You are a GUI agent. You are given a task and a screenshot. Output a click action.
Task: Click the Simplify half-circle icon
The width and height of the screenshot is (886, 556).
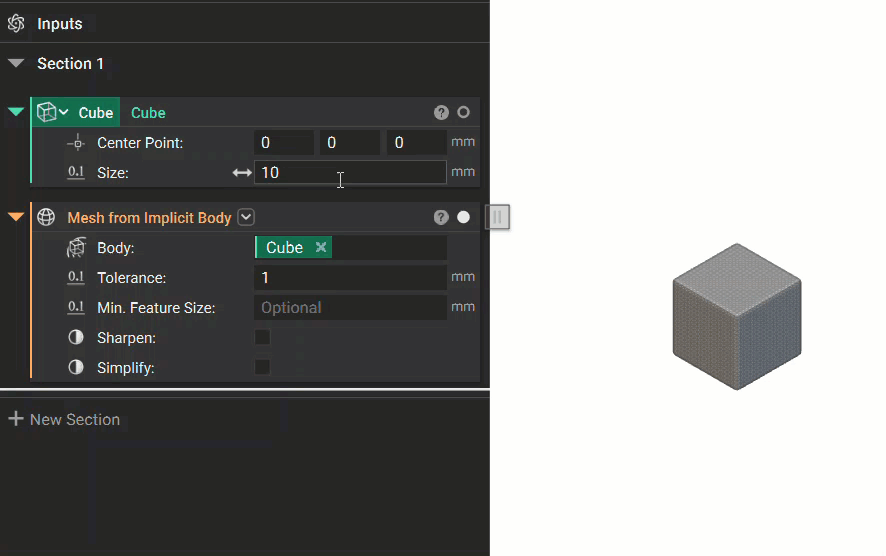pos(76,367)
